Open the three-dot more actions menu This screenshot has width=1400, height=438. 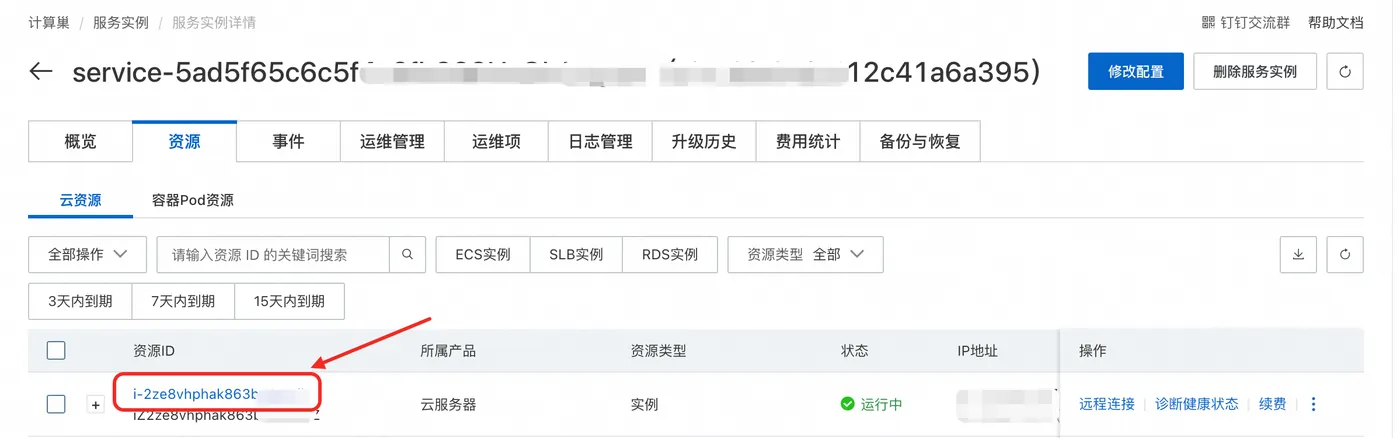click(x=1314, y=404)
